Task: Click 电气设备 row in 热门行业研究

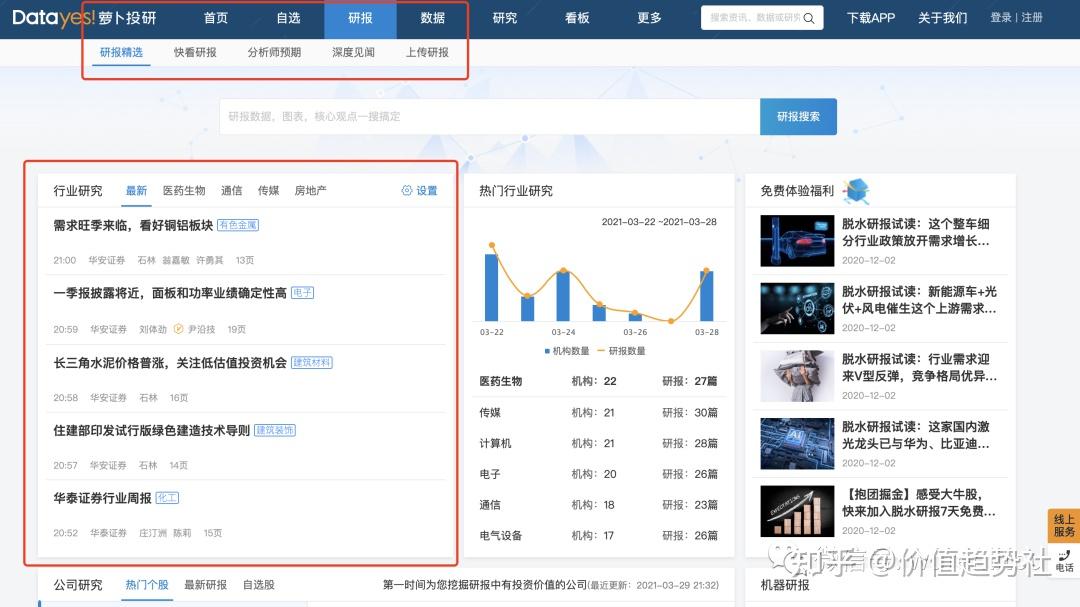Action: [x=598, y=535]
